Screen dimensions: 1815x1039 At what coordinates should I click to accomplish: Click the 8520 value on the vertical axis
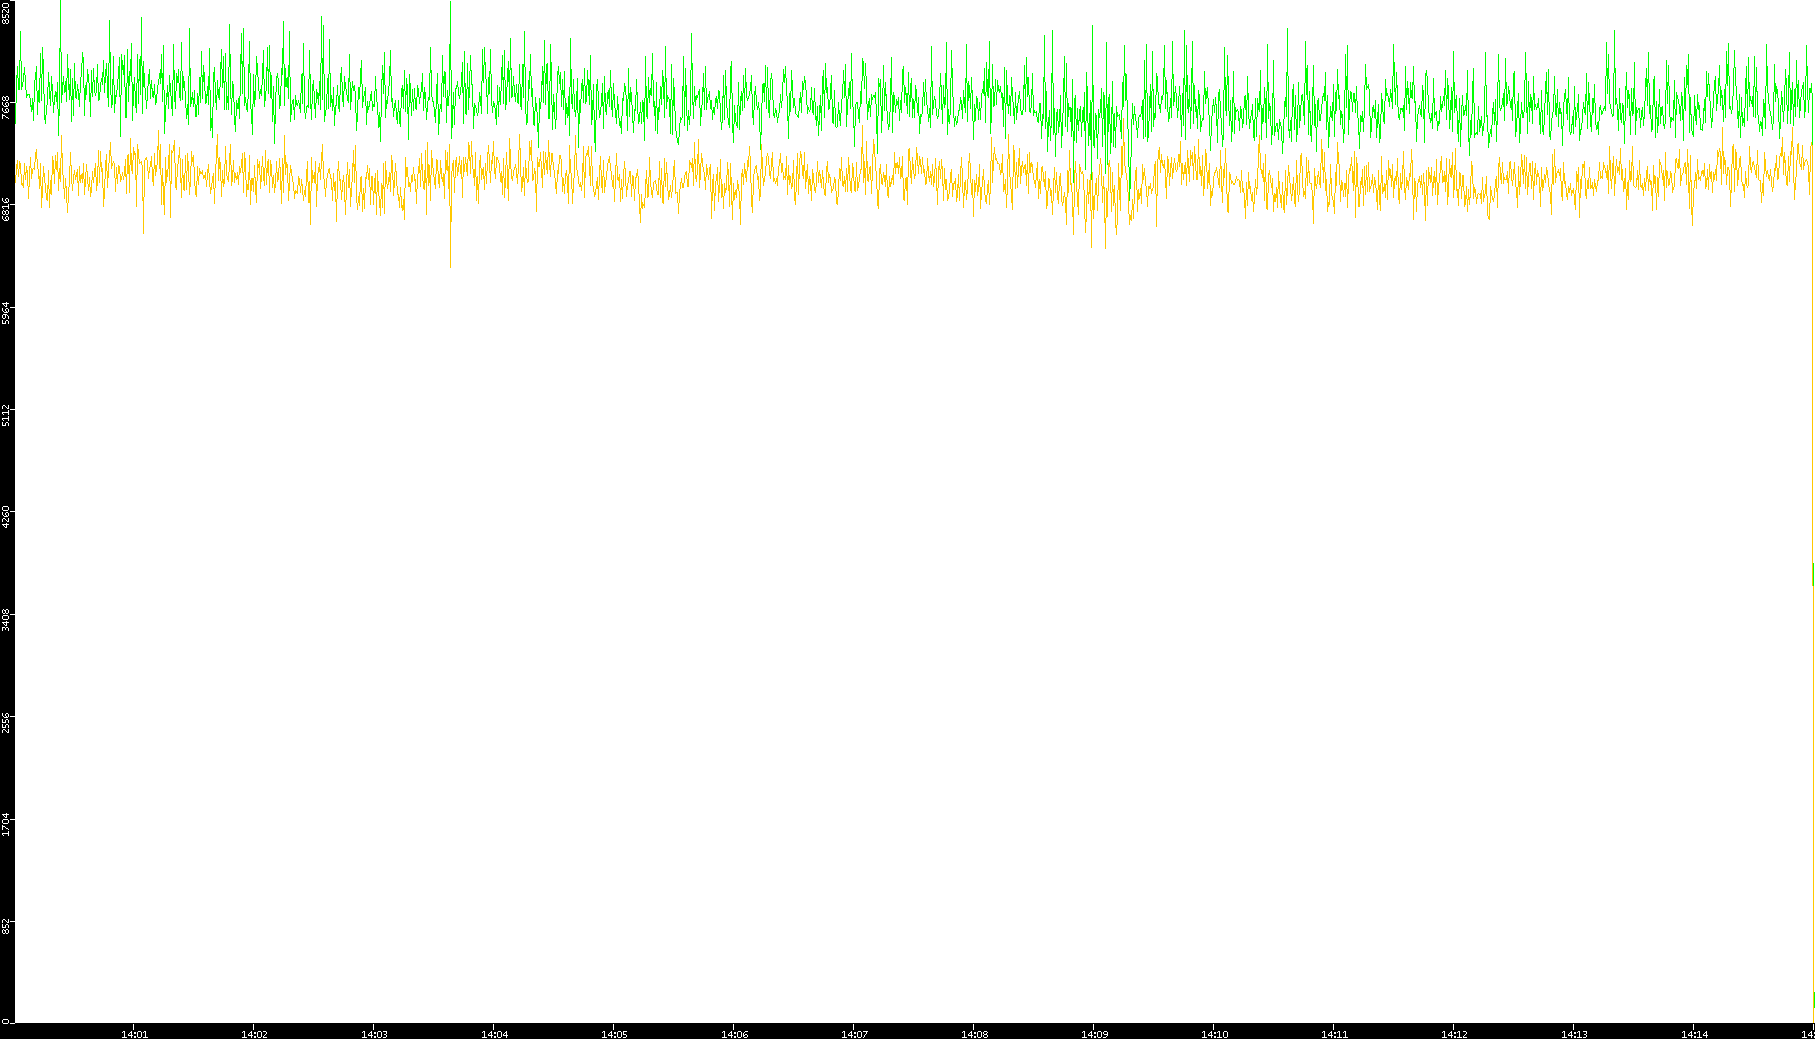coord(7,12)
